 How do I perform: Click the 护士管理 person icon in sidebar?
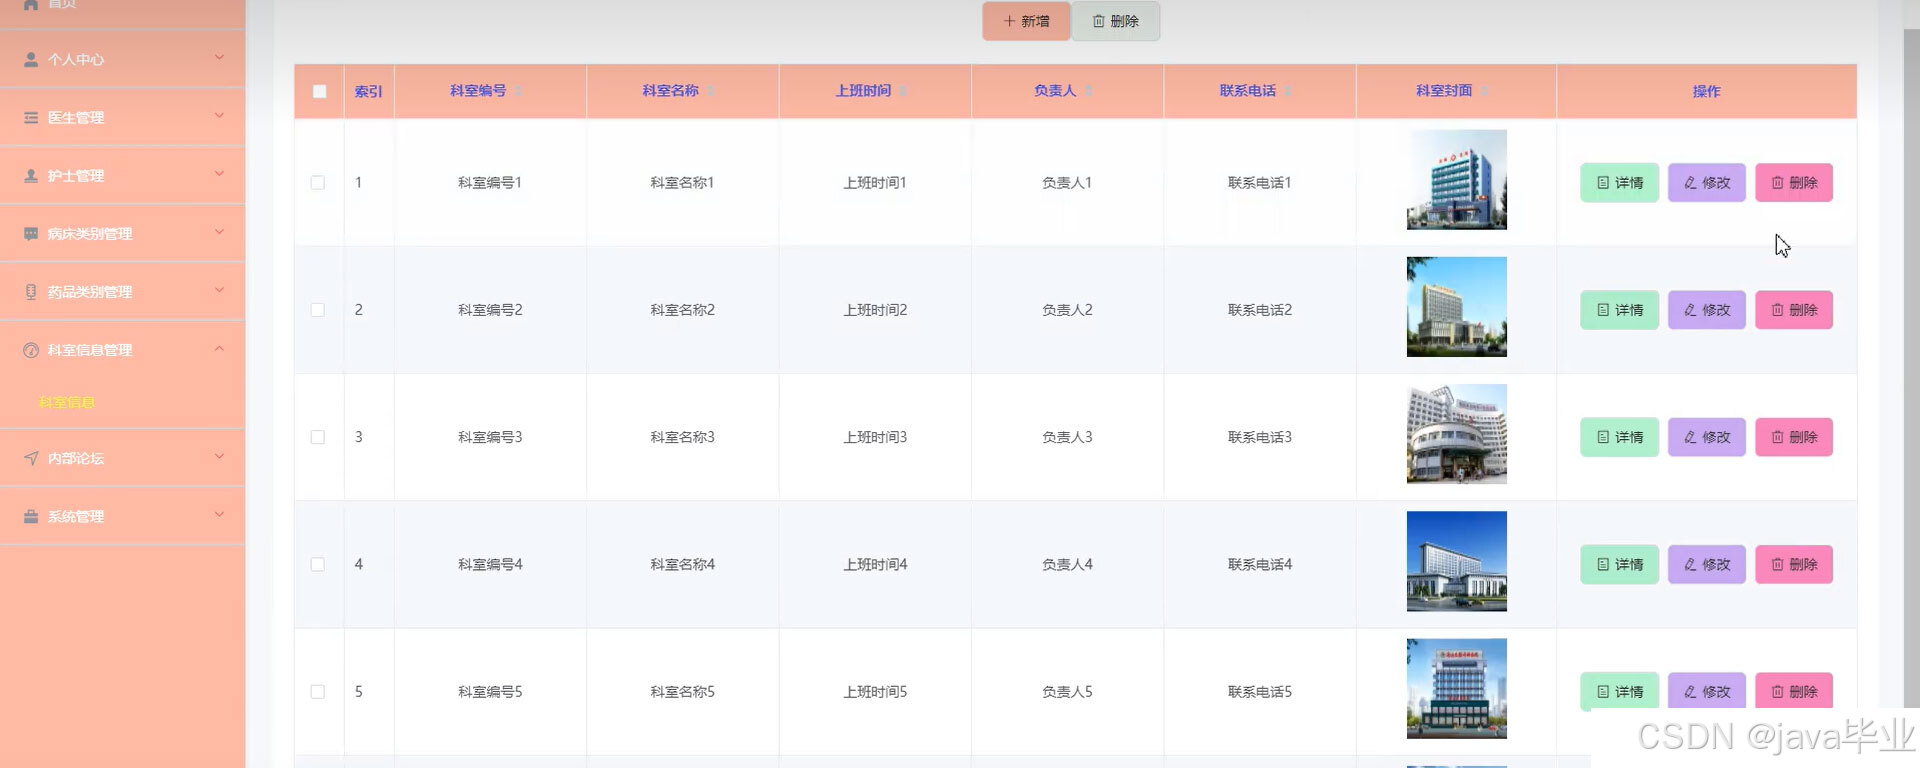click(x=31, y=176)
